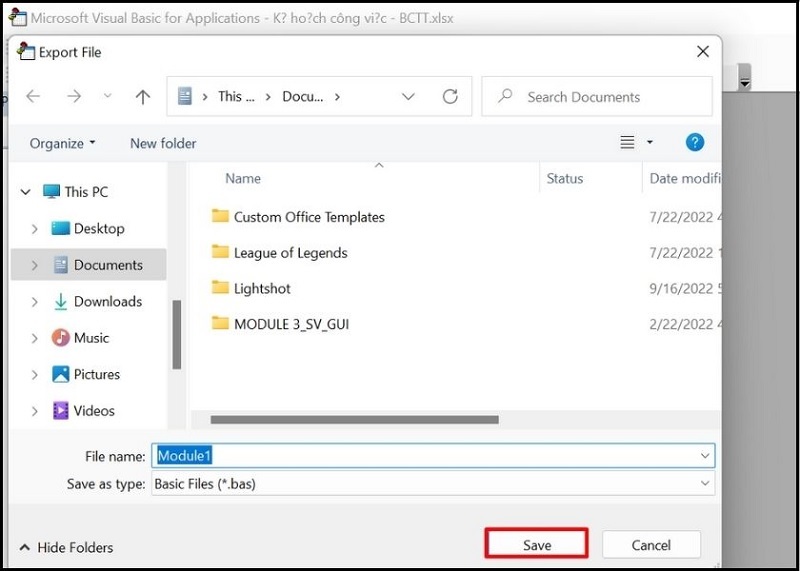Click the horizontal scrollbar in file list
This screenshot has width=800, height=571.
click(x=355, y=420)
